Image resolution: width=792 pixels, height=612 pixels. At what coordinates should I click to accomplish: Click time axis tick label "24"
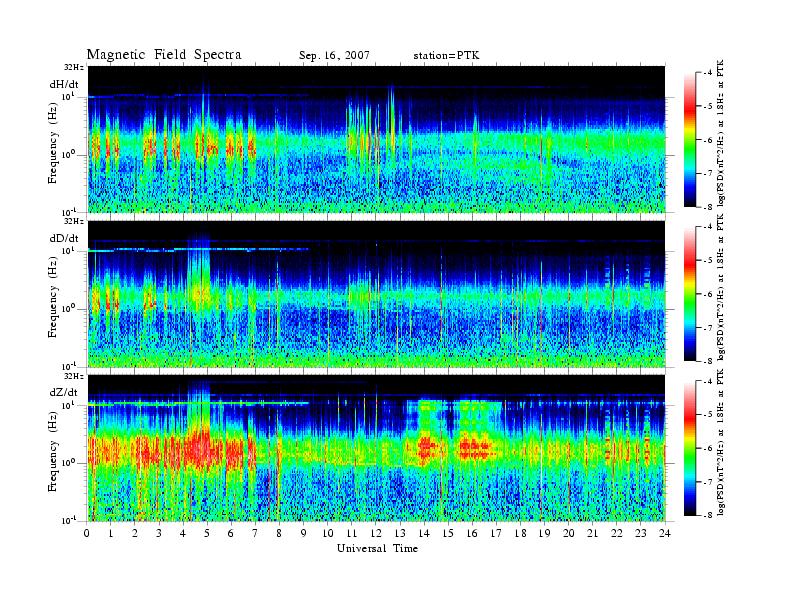click(665, 533)
